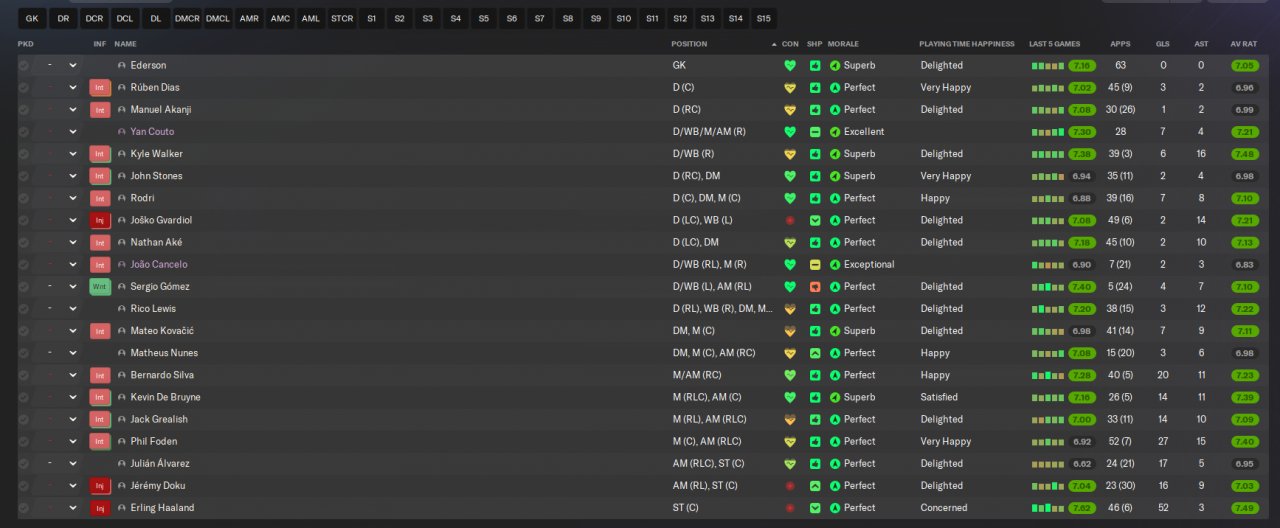The image size is (1280, 528).
Task: Select the GK position slot
Action: click(33, 18)
